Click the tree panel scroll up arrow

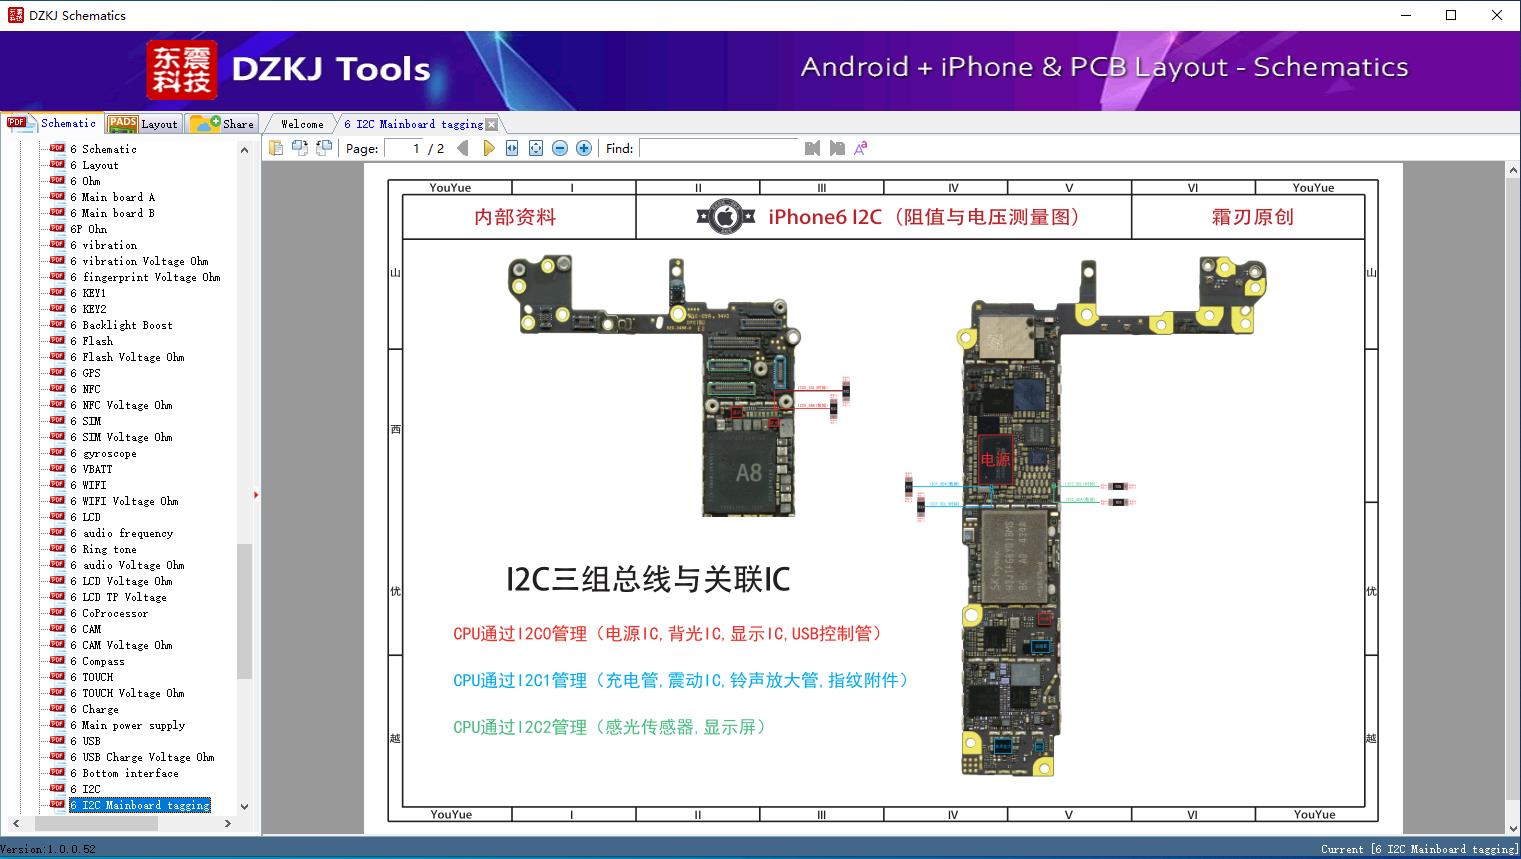[244, 150]
